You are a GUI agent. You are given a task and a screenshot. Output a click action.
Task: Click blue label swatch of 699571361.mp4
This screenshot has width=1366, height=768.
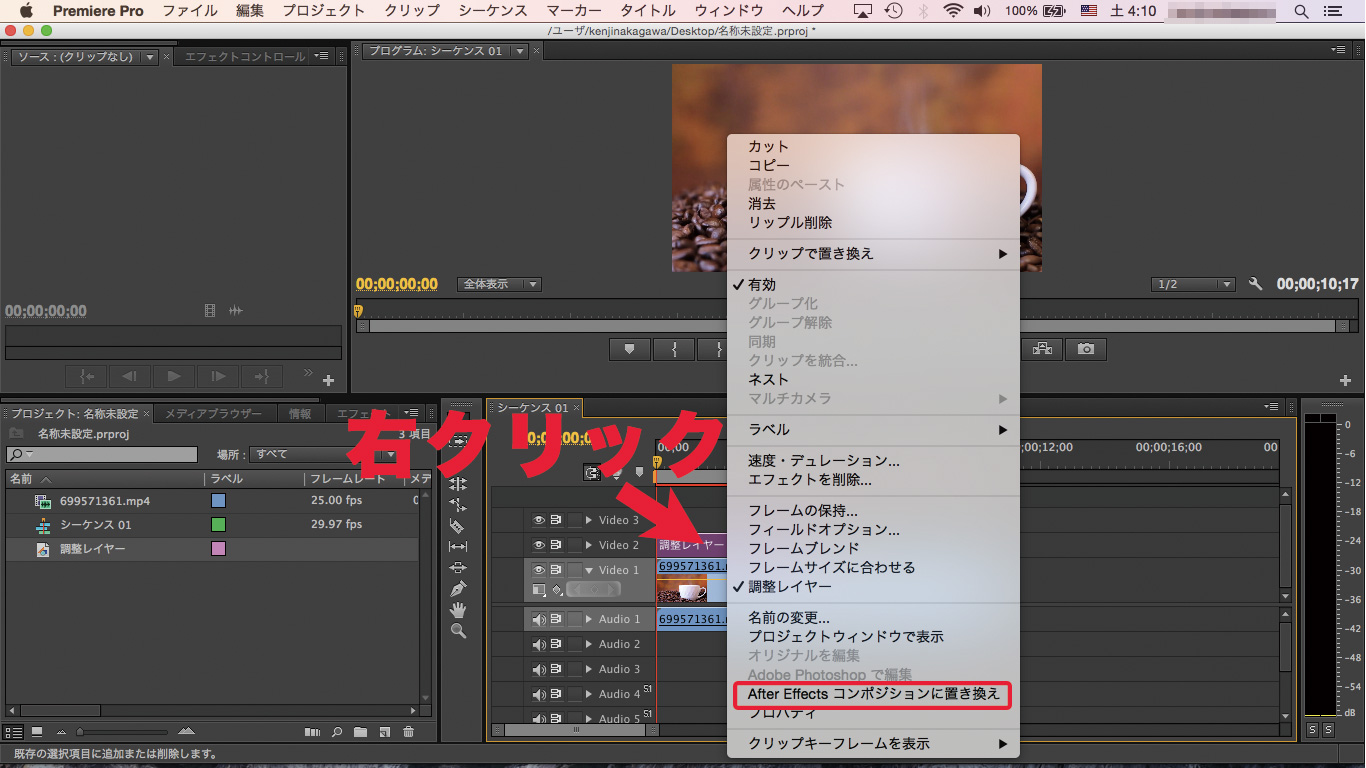click(218, 500)
